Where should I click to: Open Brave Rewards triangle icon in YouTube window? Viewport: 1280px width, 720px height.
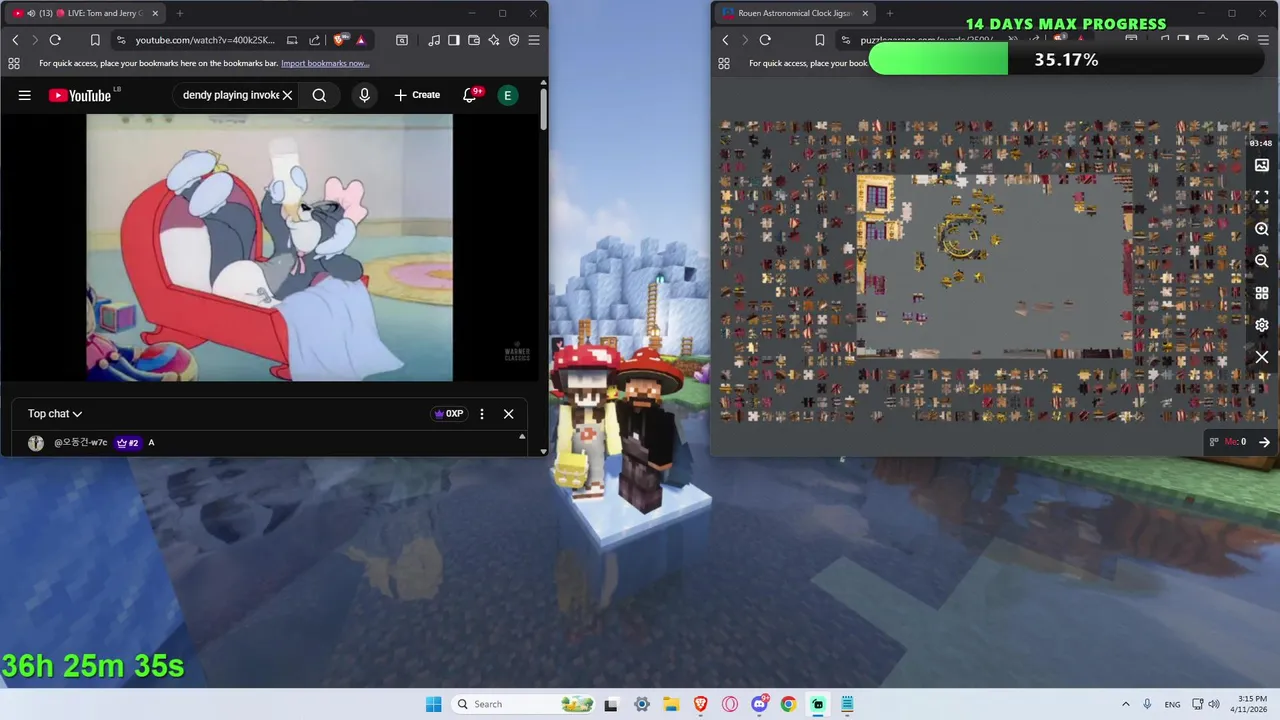pos(360,40)
